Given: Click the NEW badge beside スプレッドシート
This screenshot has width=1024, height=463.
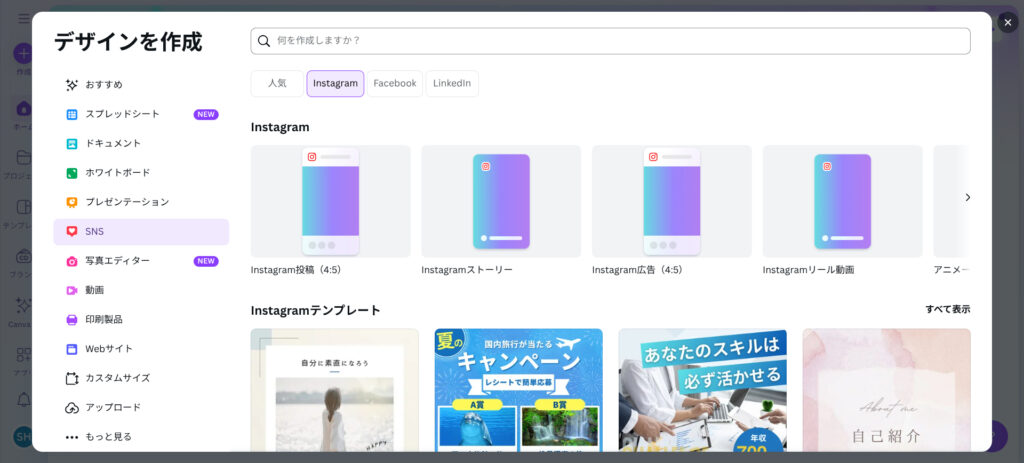Looking at the screenshot, I should 206,114.
